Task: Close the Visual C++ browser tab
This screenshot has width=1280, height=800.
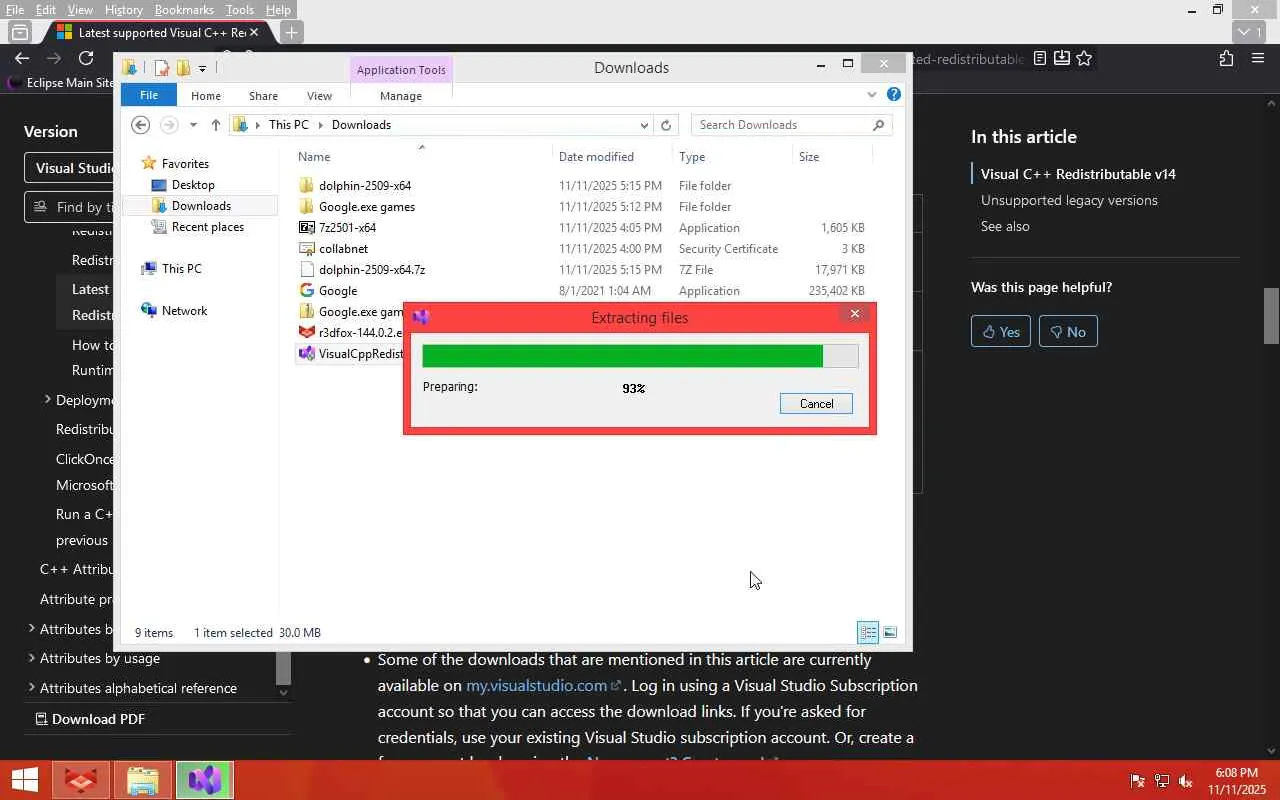Action: coord(253,32)
